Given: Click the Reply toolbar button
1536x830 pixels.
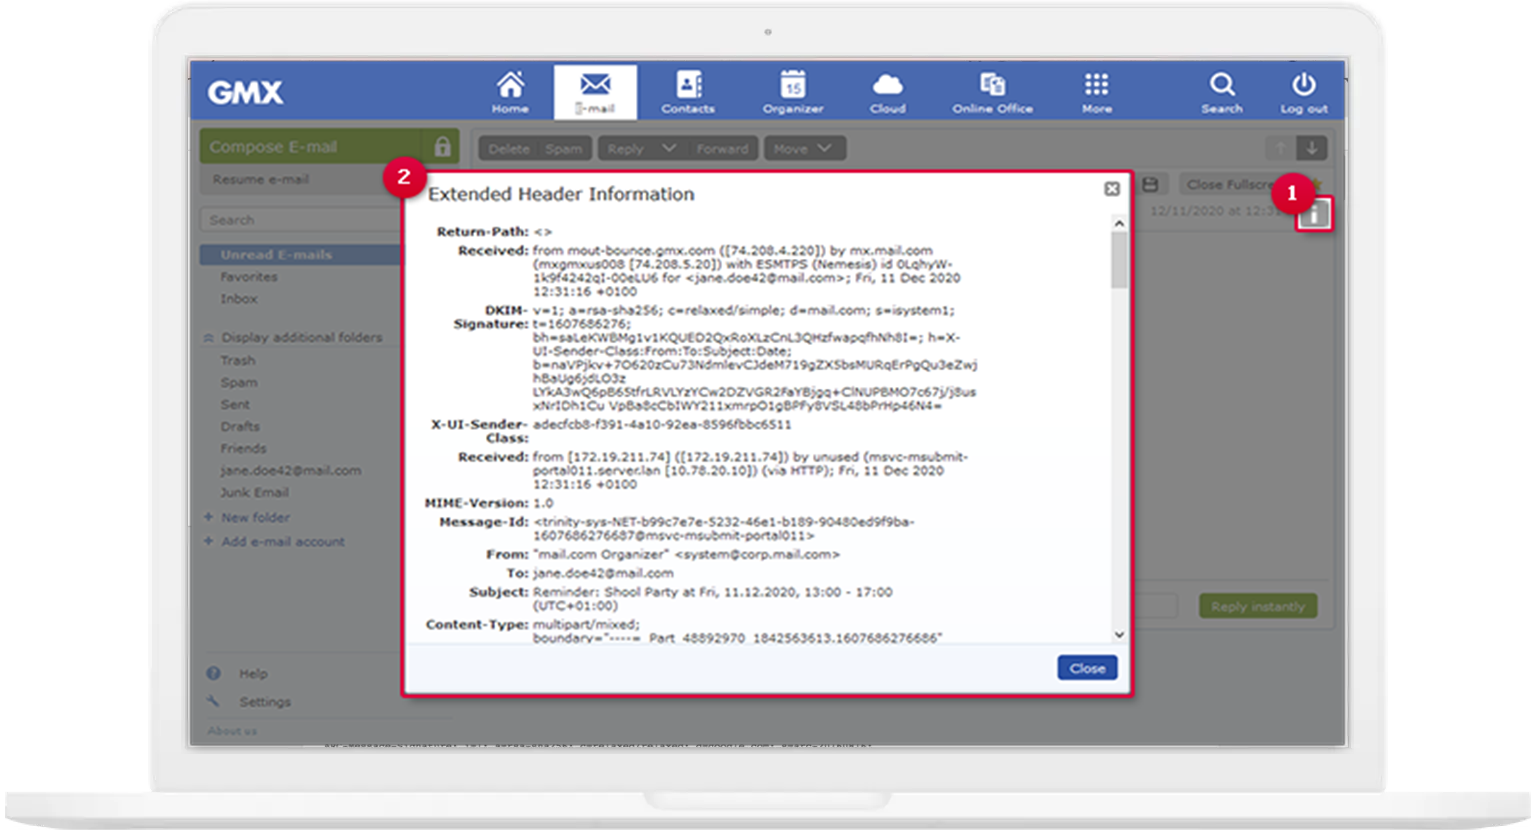Looking at the screenshot, I should (x=626, y=149).
